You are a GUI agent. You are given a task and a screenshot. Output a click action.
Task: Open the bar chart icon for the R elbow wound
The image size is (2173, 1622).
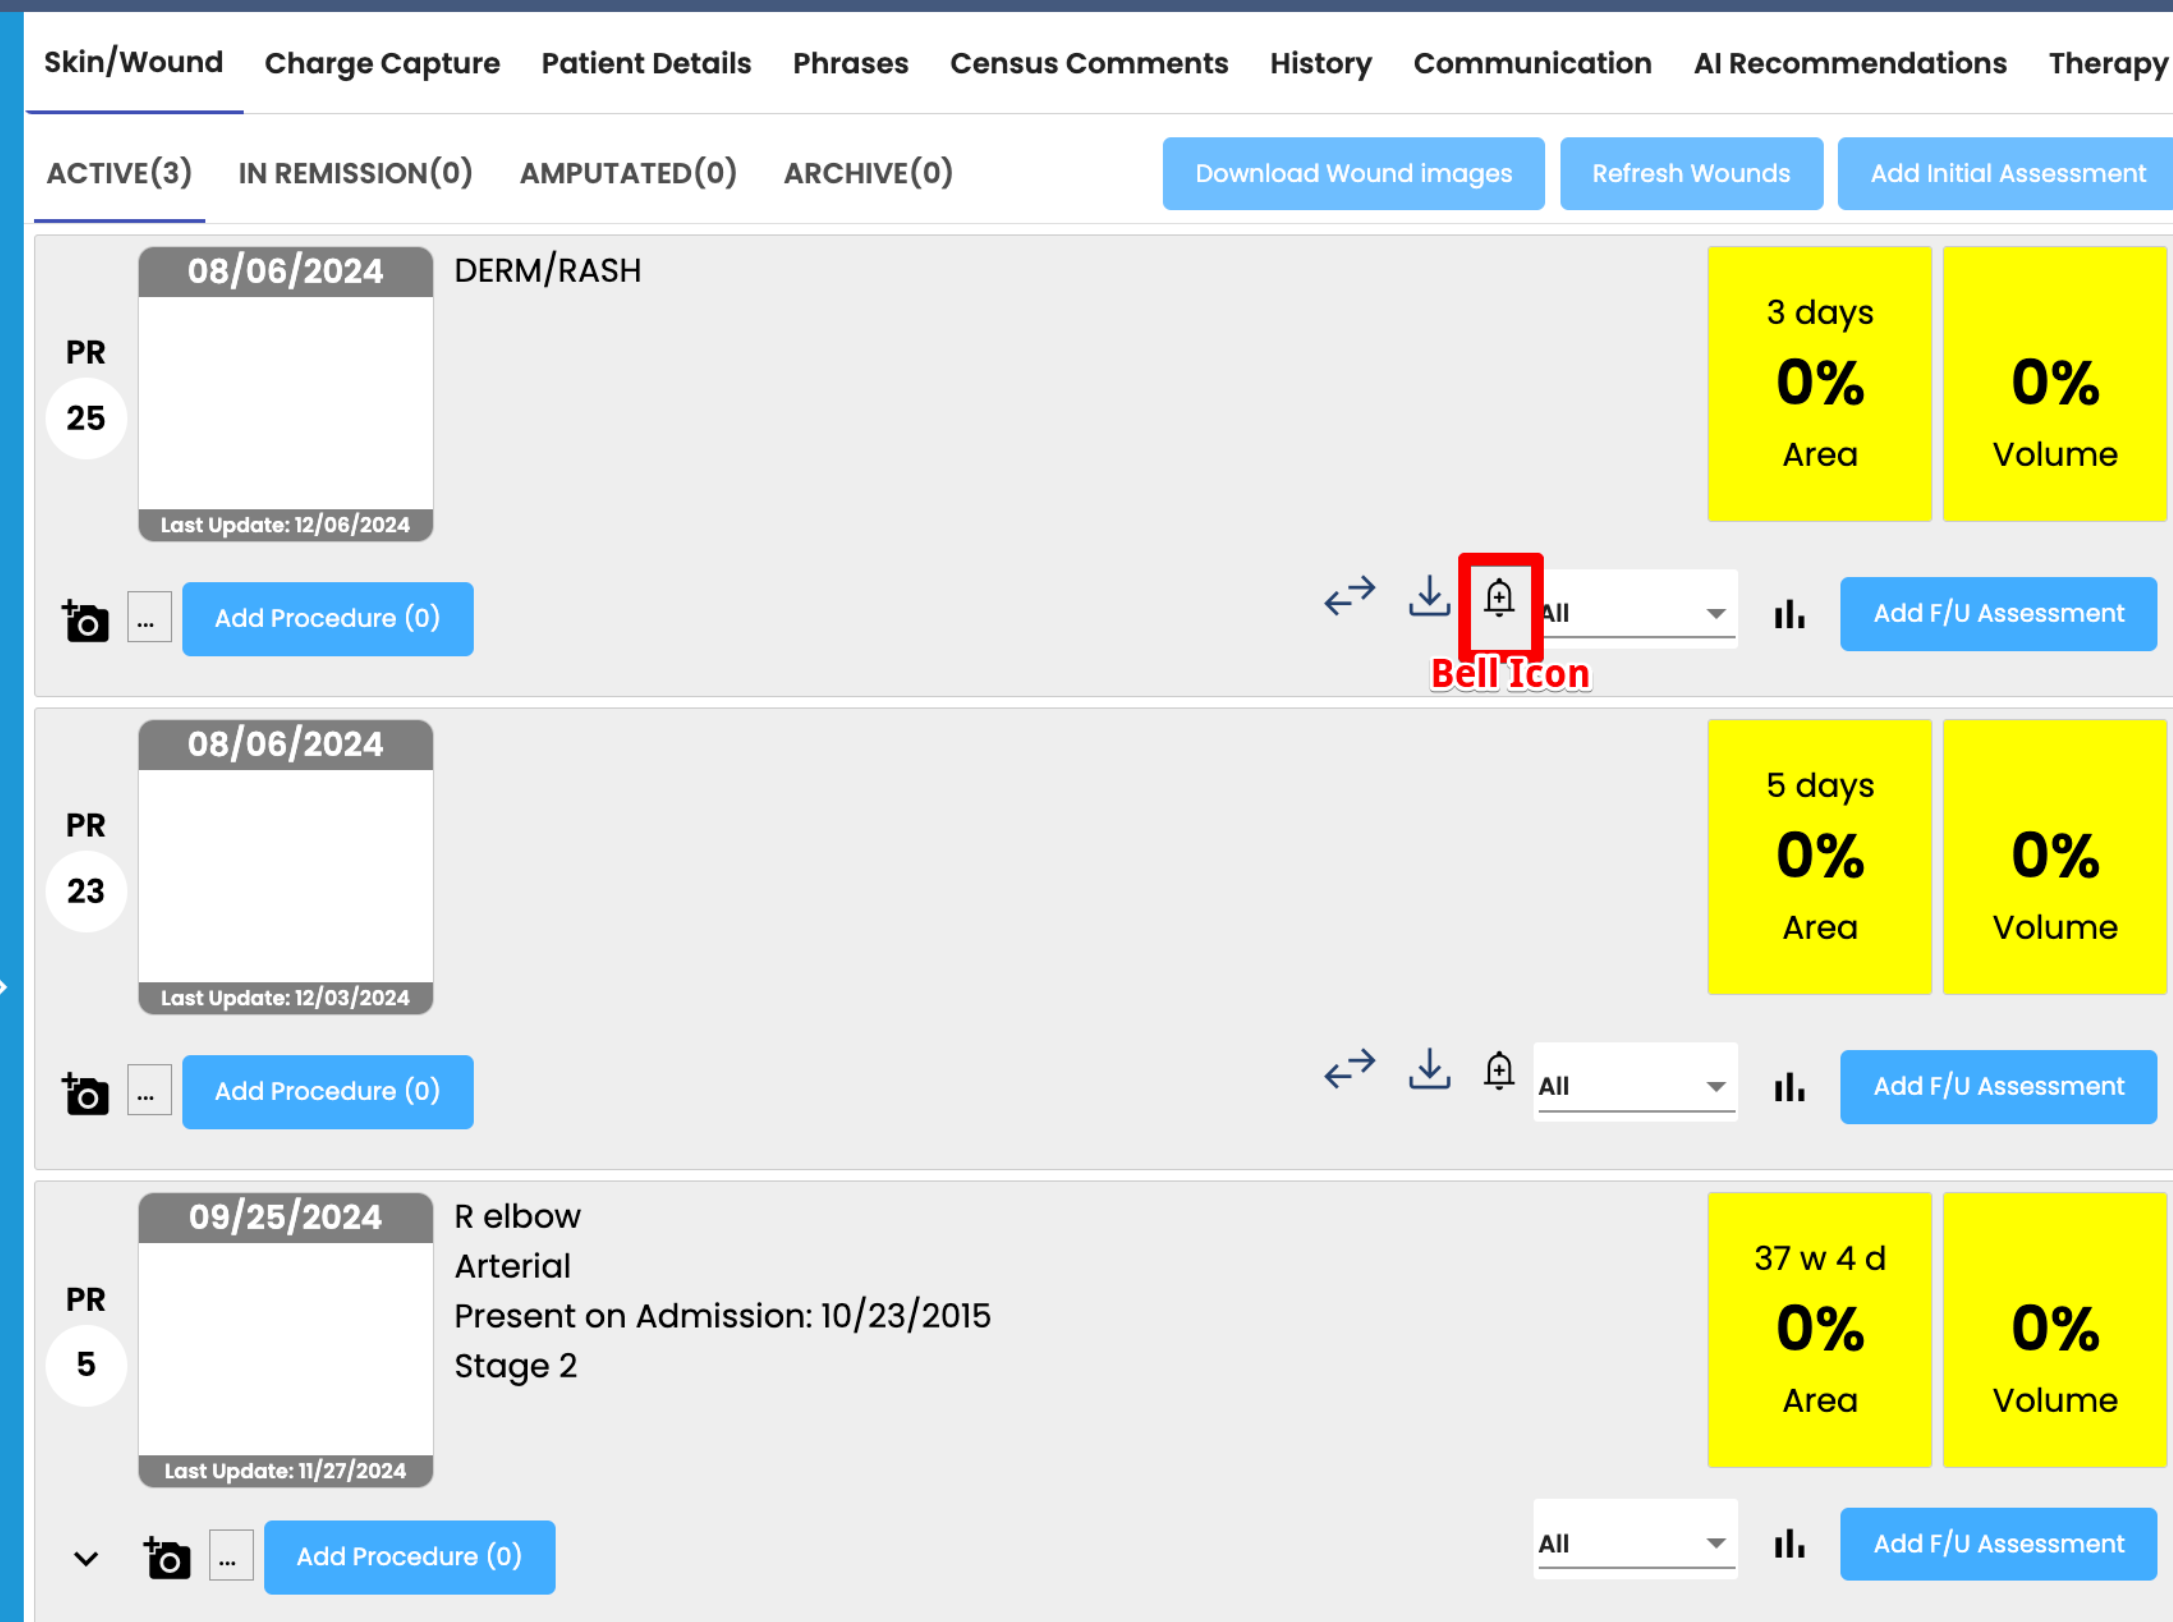tap(1788, 1543)
